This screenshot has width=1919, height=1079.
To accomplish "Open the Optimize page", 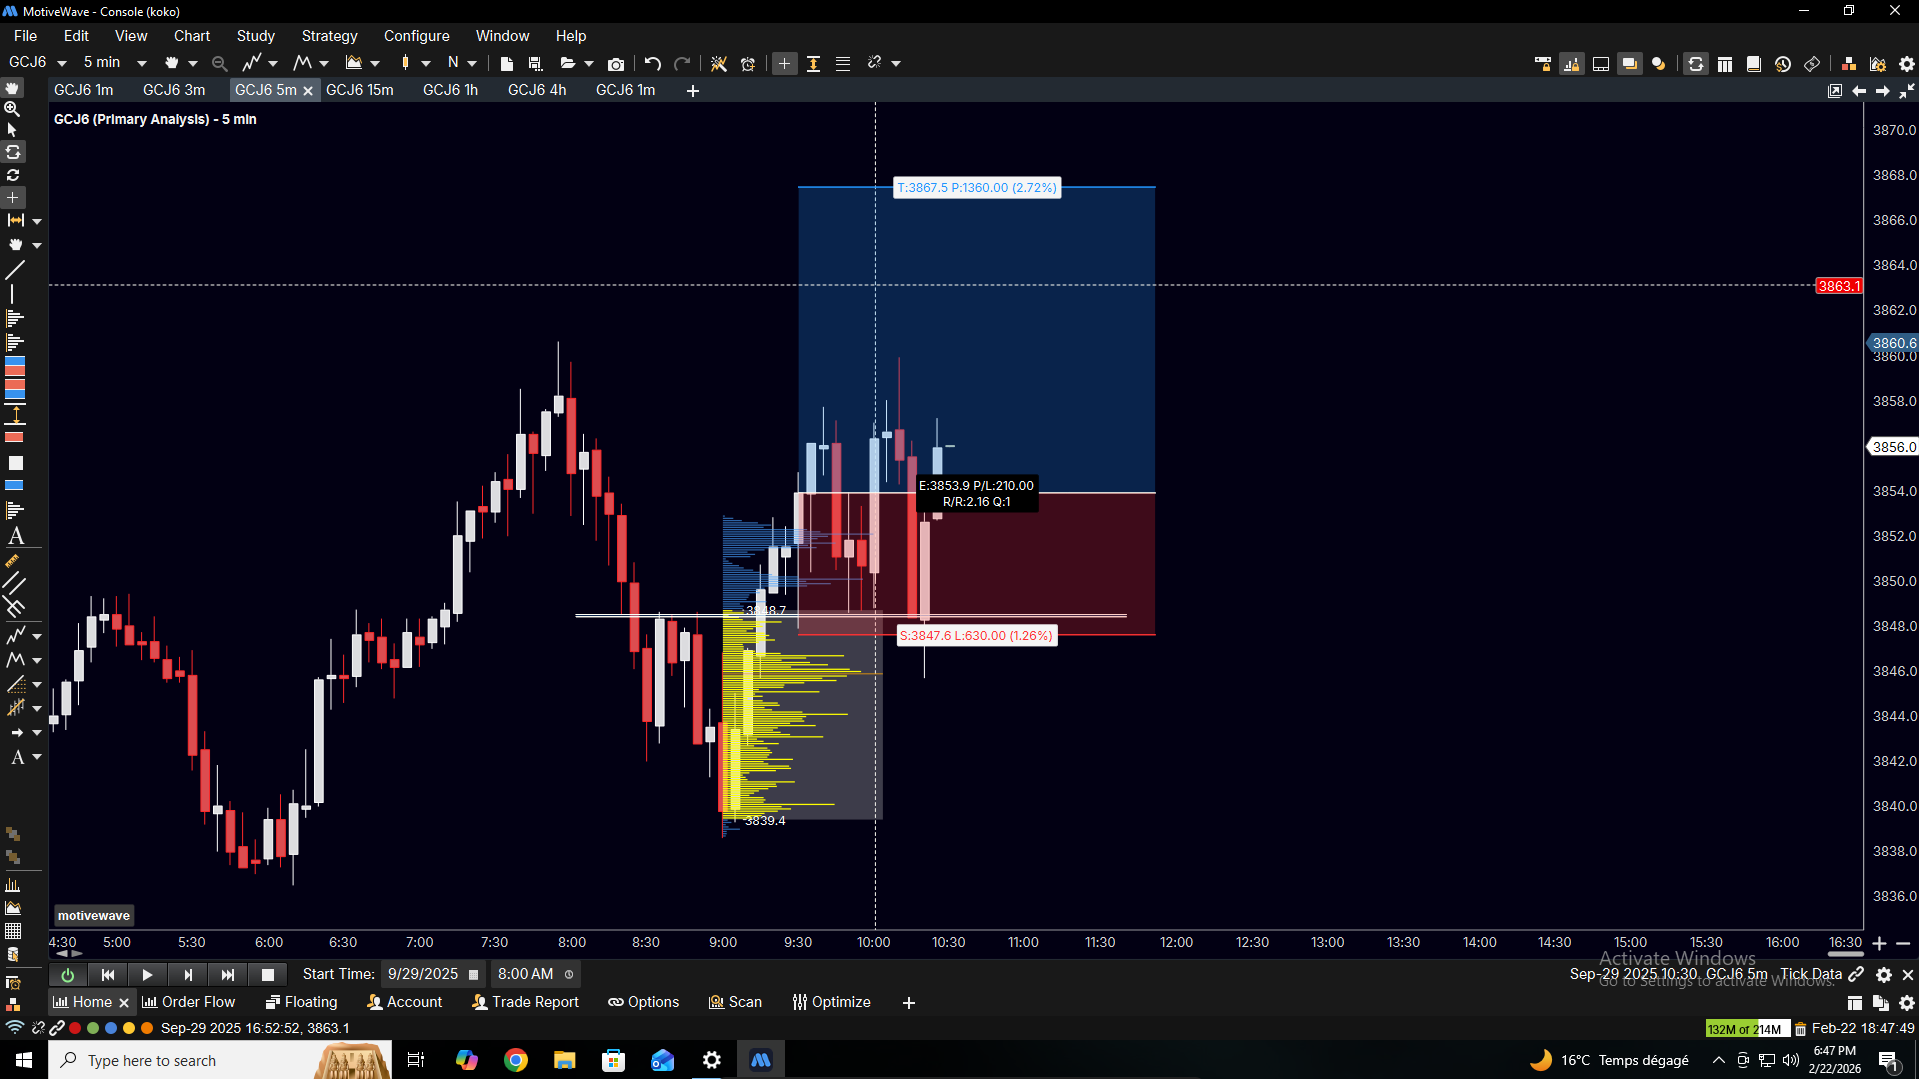I will coord(831,1002).
